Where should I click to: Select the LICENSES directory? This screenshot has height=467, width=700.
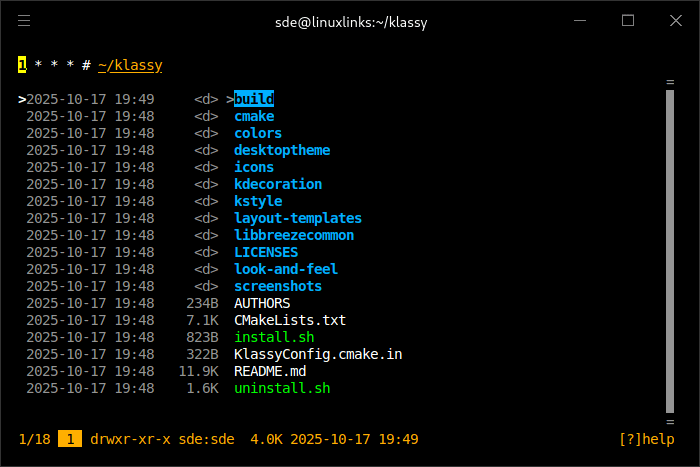pyautogui.click(x=266, y=252)
